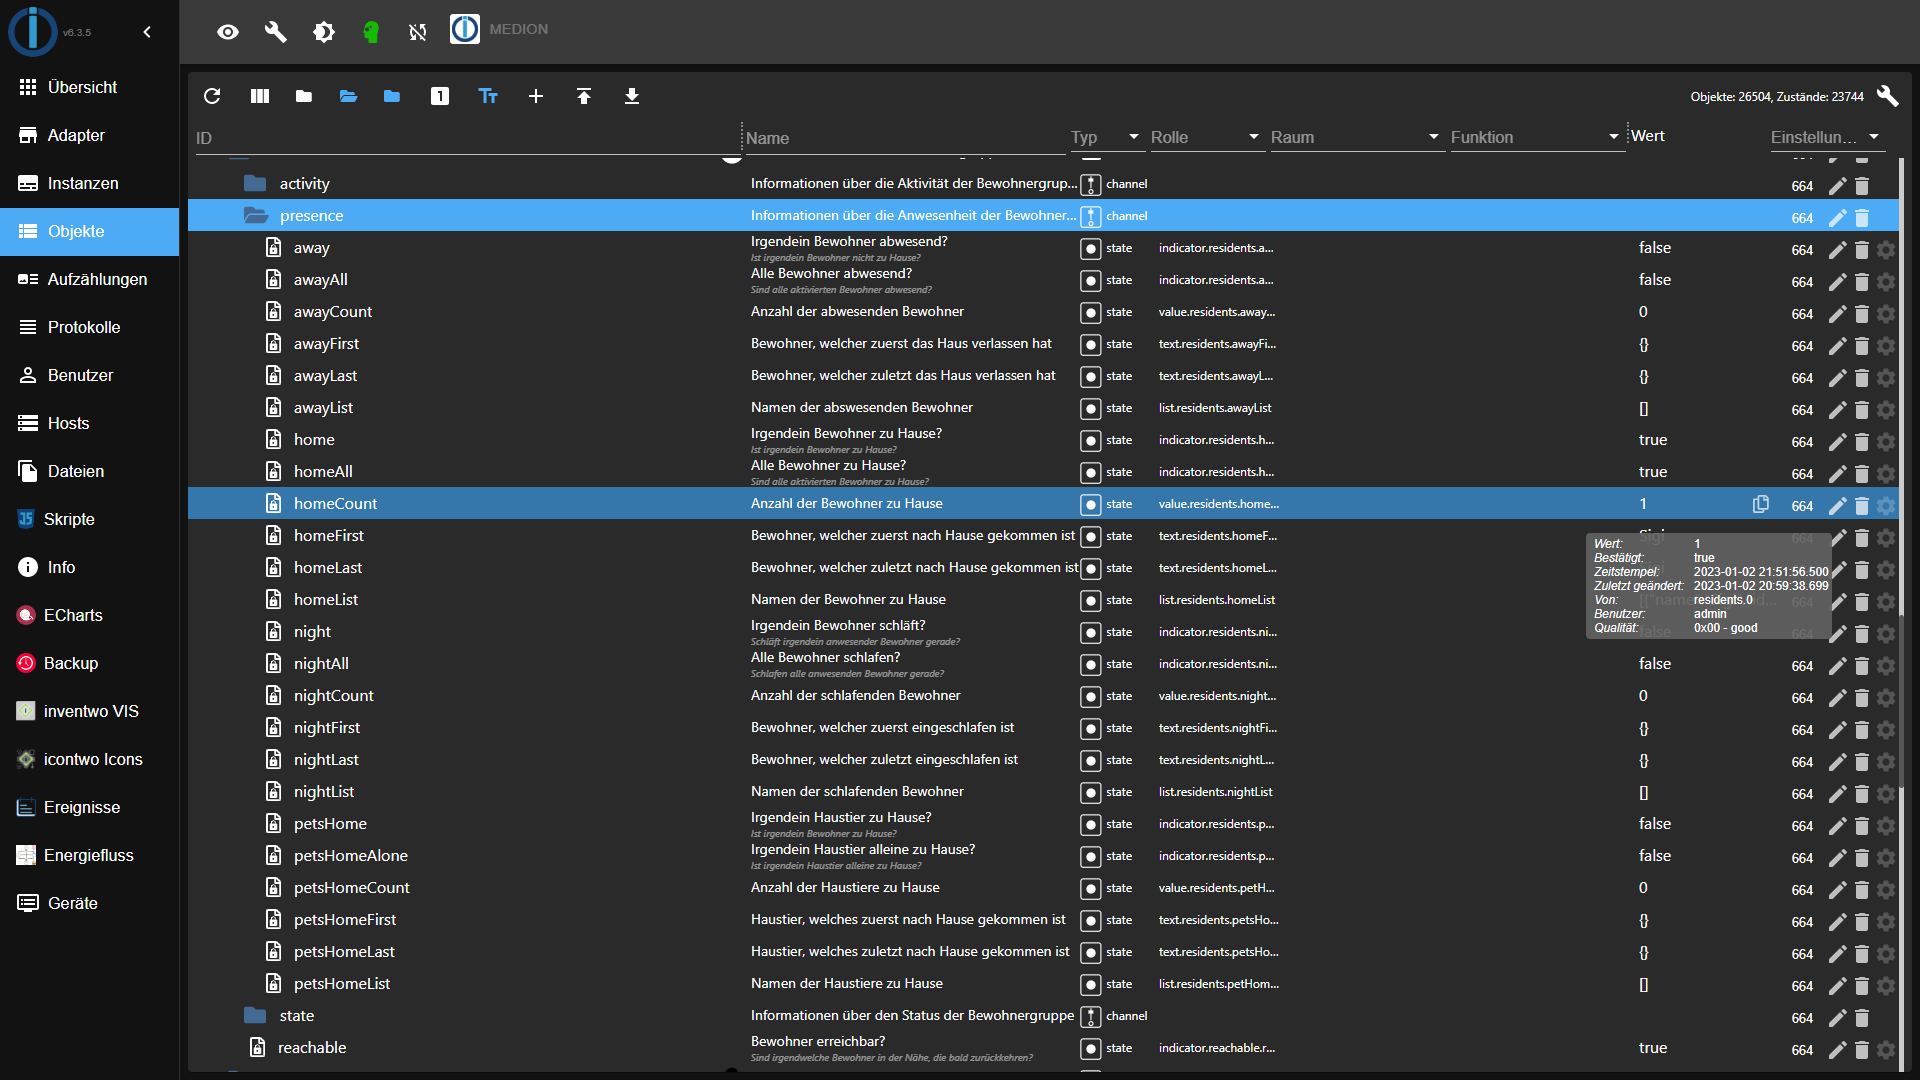Open the Instanzen menu item
1920x1080 pixels.
click(x=89, y=183)
